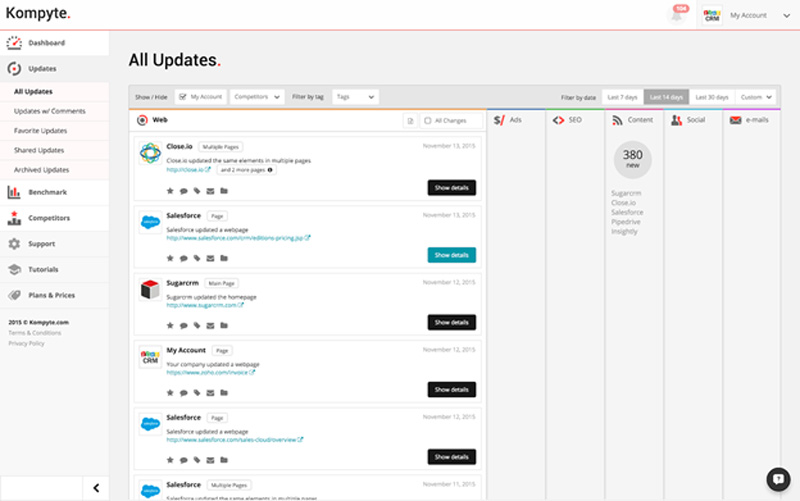Select the Web column header icon

[142, 120]
